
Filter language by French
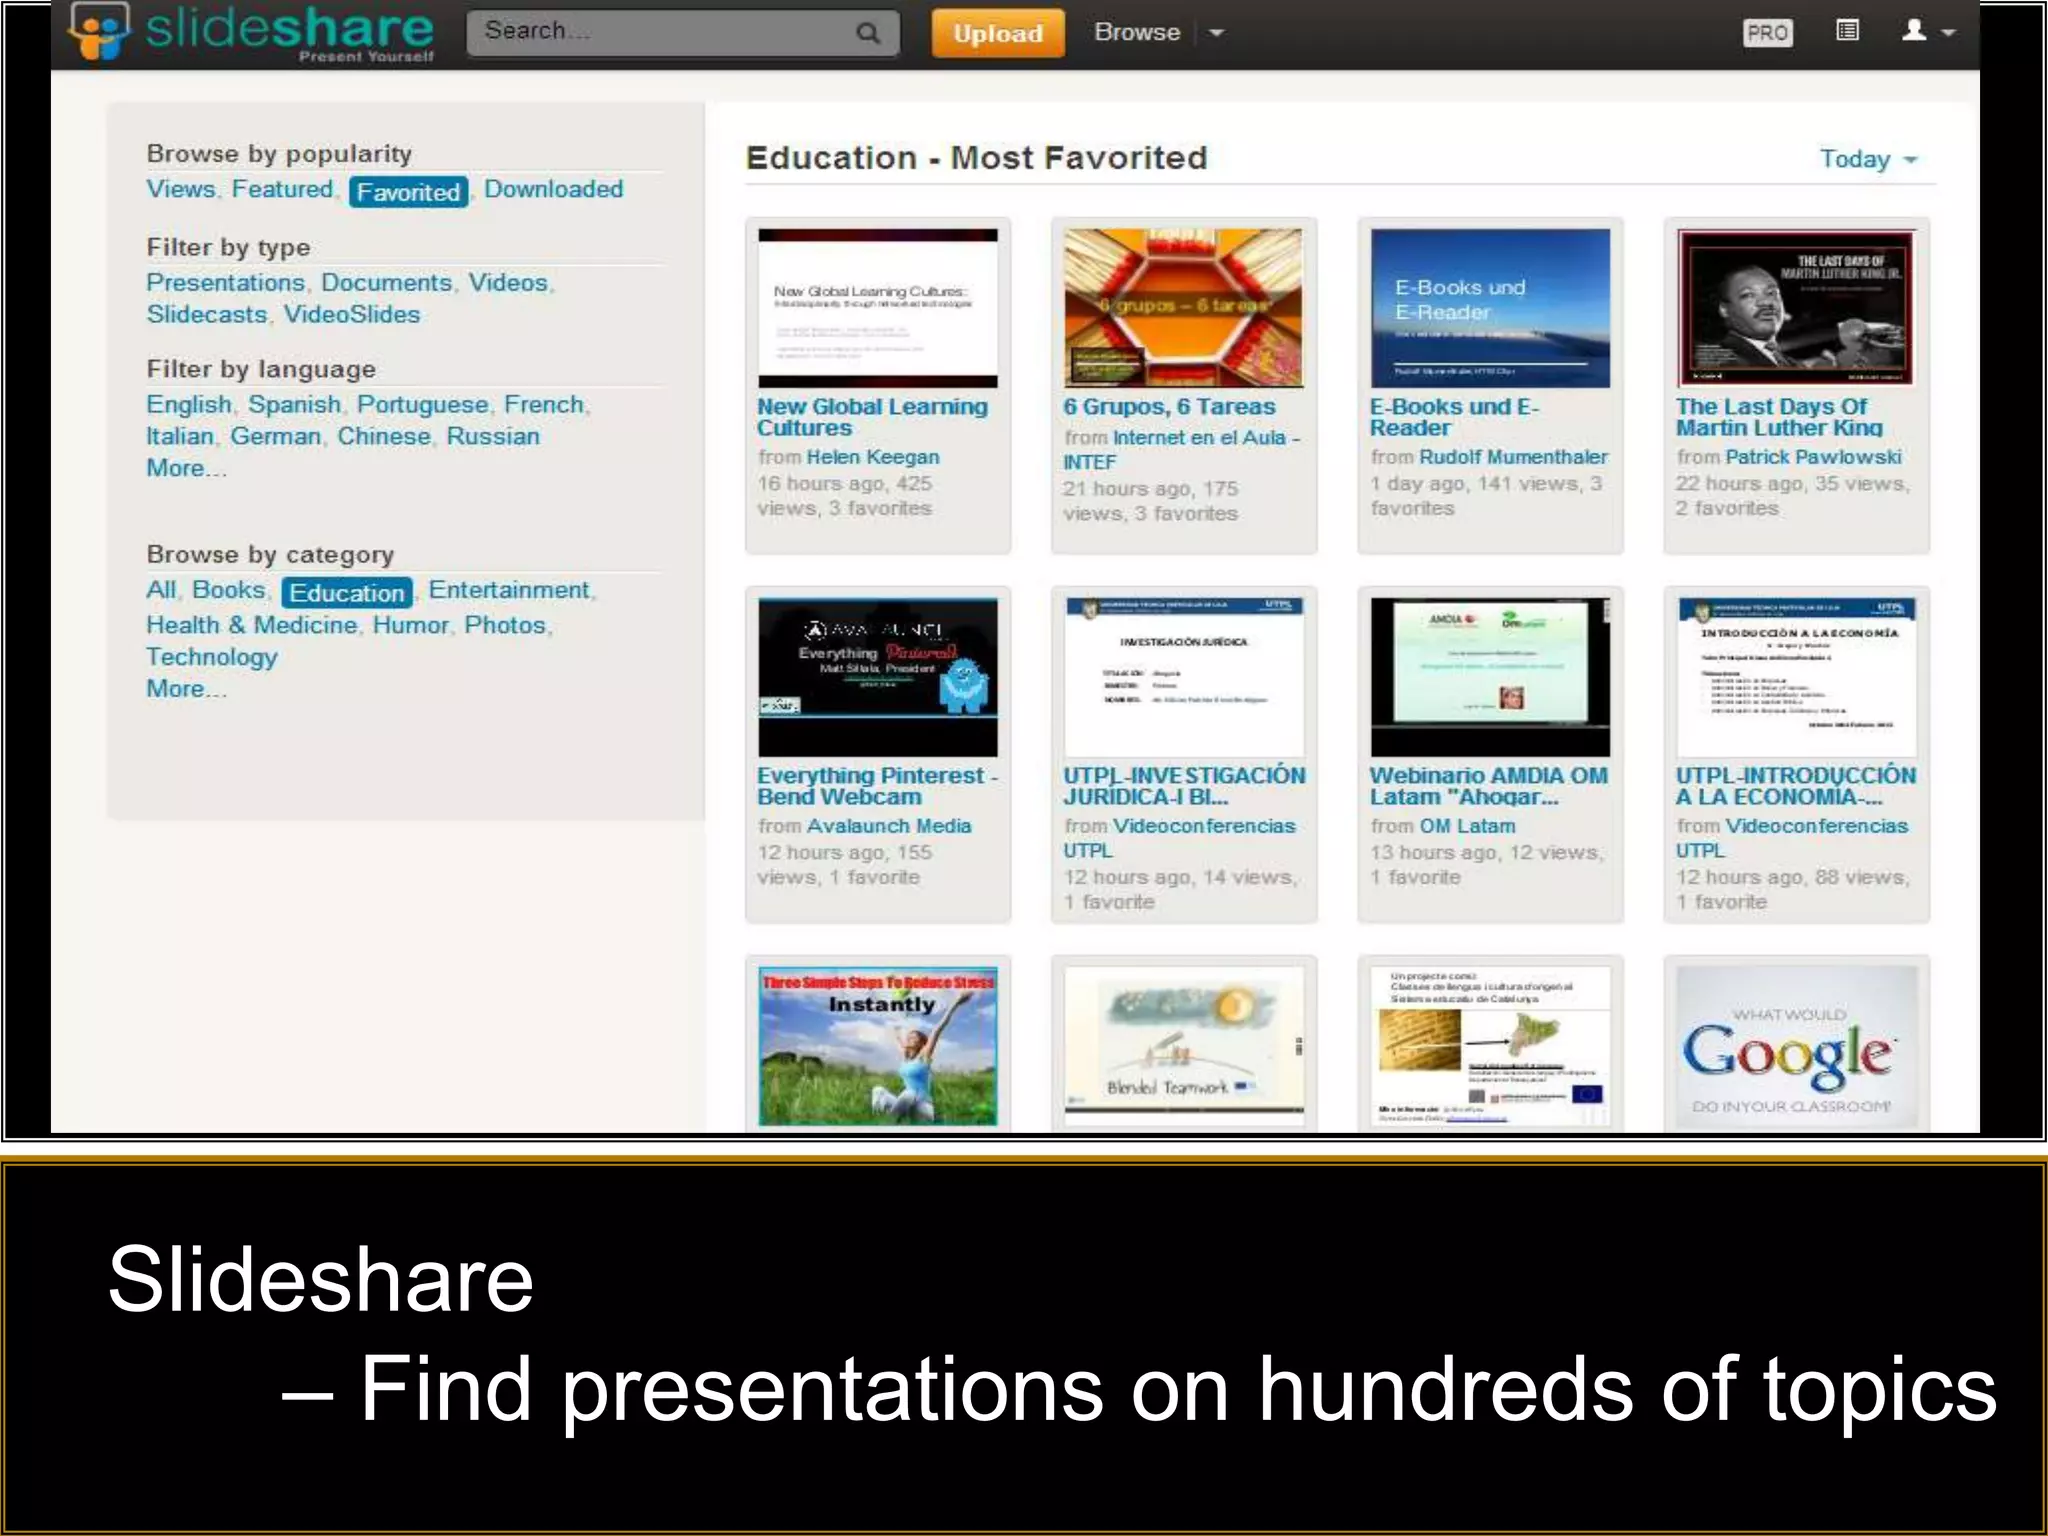(x=544, y=405)
